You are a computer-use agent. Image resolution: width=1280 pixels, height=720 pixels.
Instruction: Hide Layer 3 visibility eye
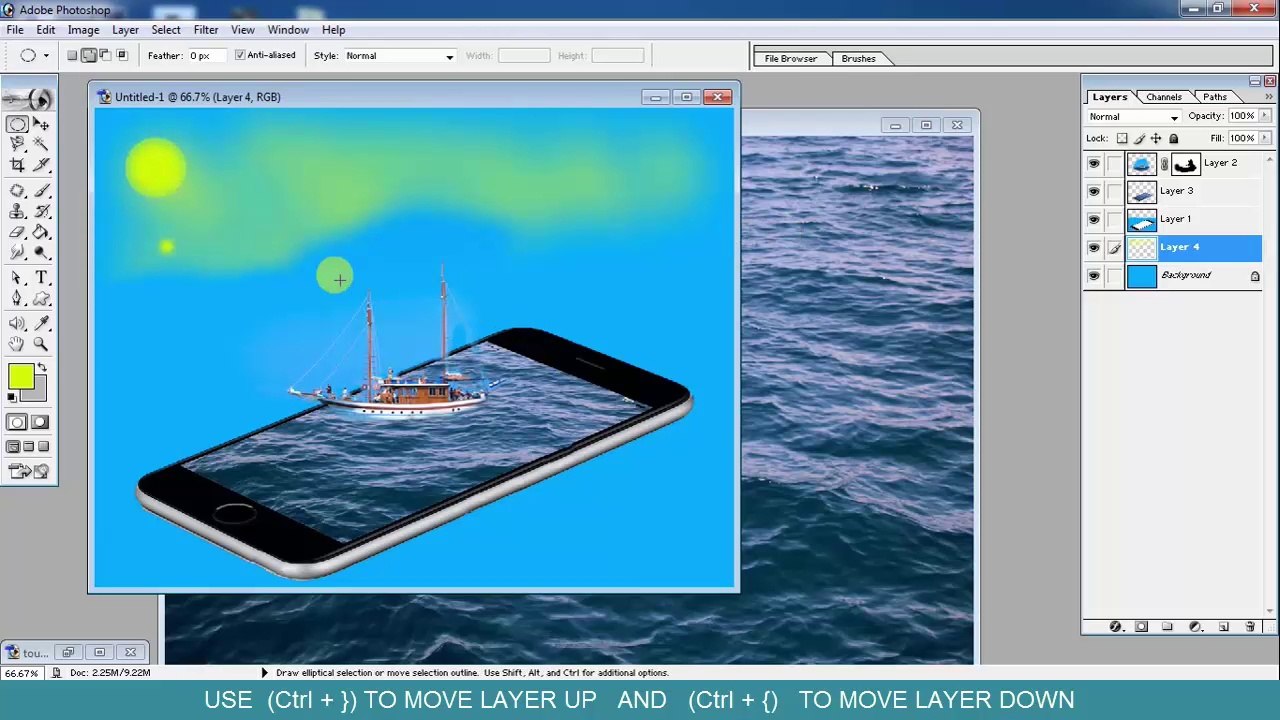point(1093,192)
